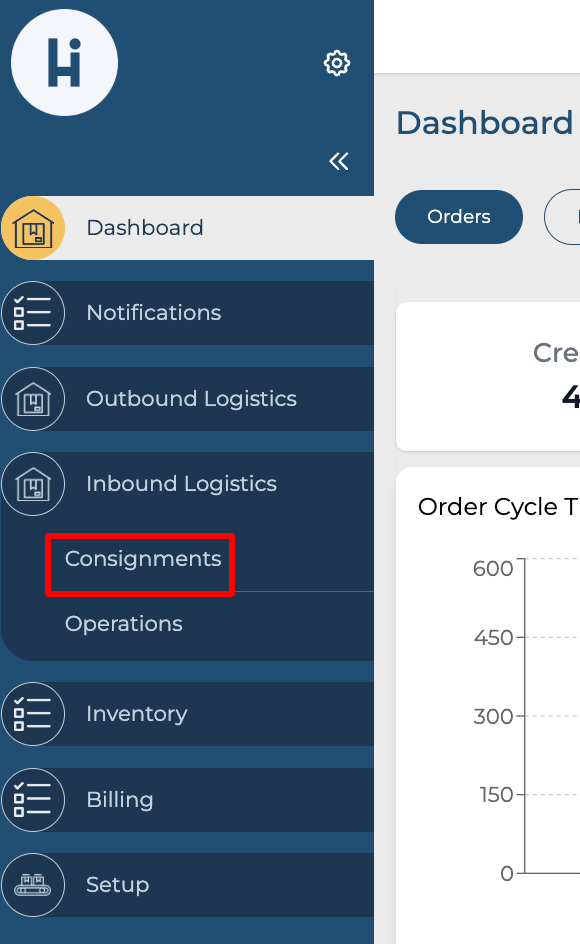Open the Setup menu label
This screenshot has width=580, height=944.
point(117,885)
